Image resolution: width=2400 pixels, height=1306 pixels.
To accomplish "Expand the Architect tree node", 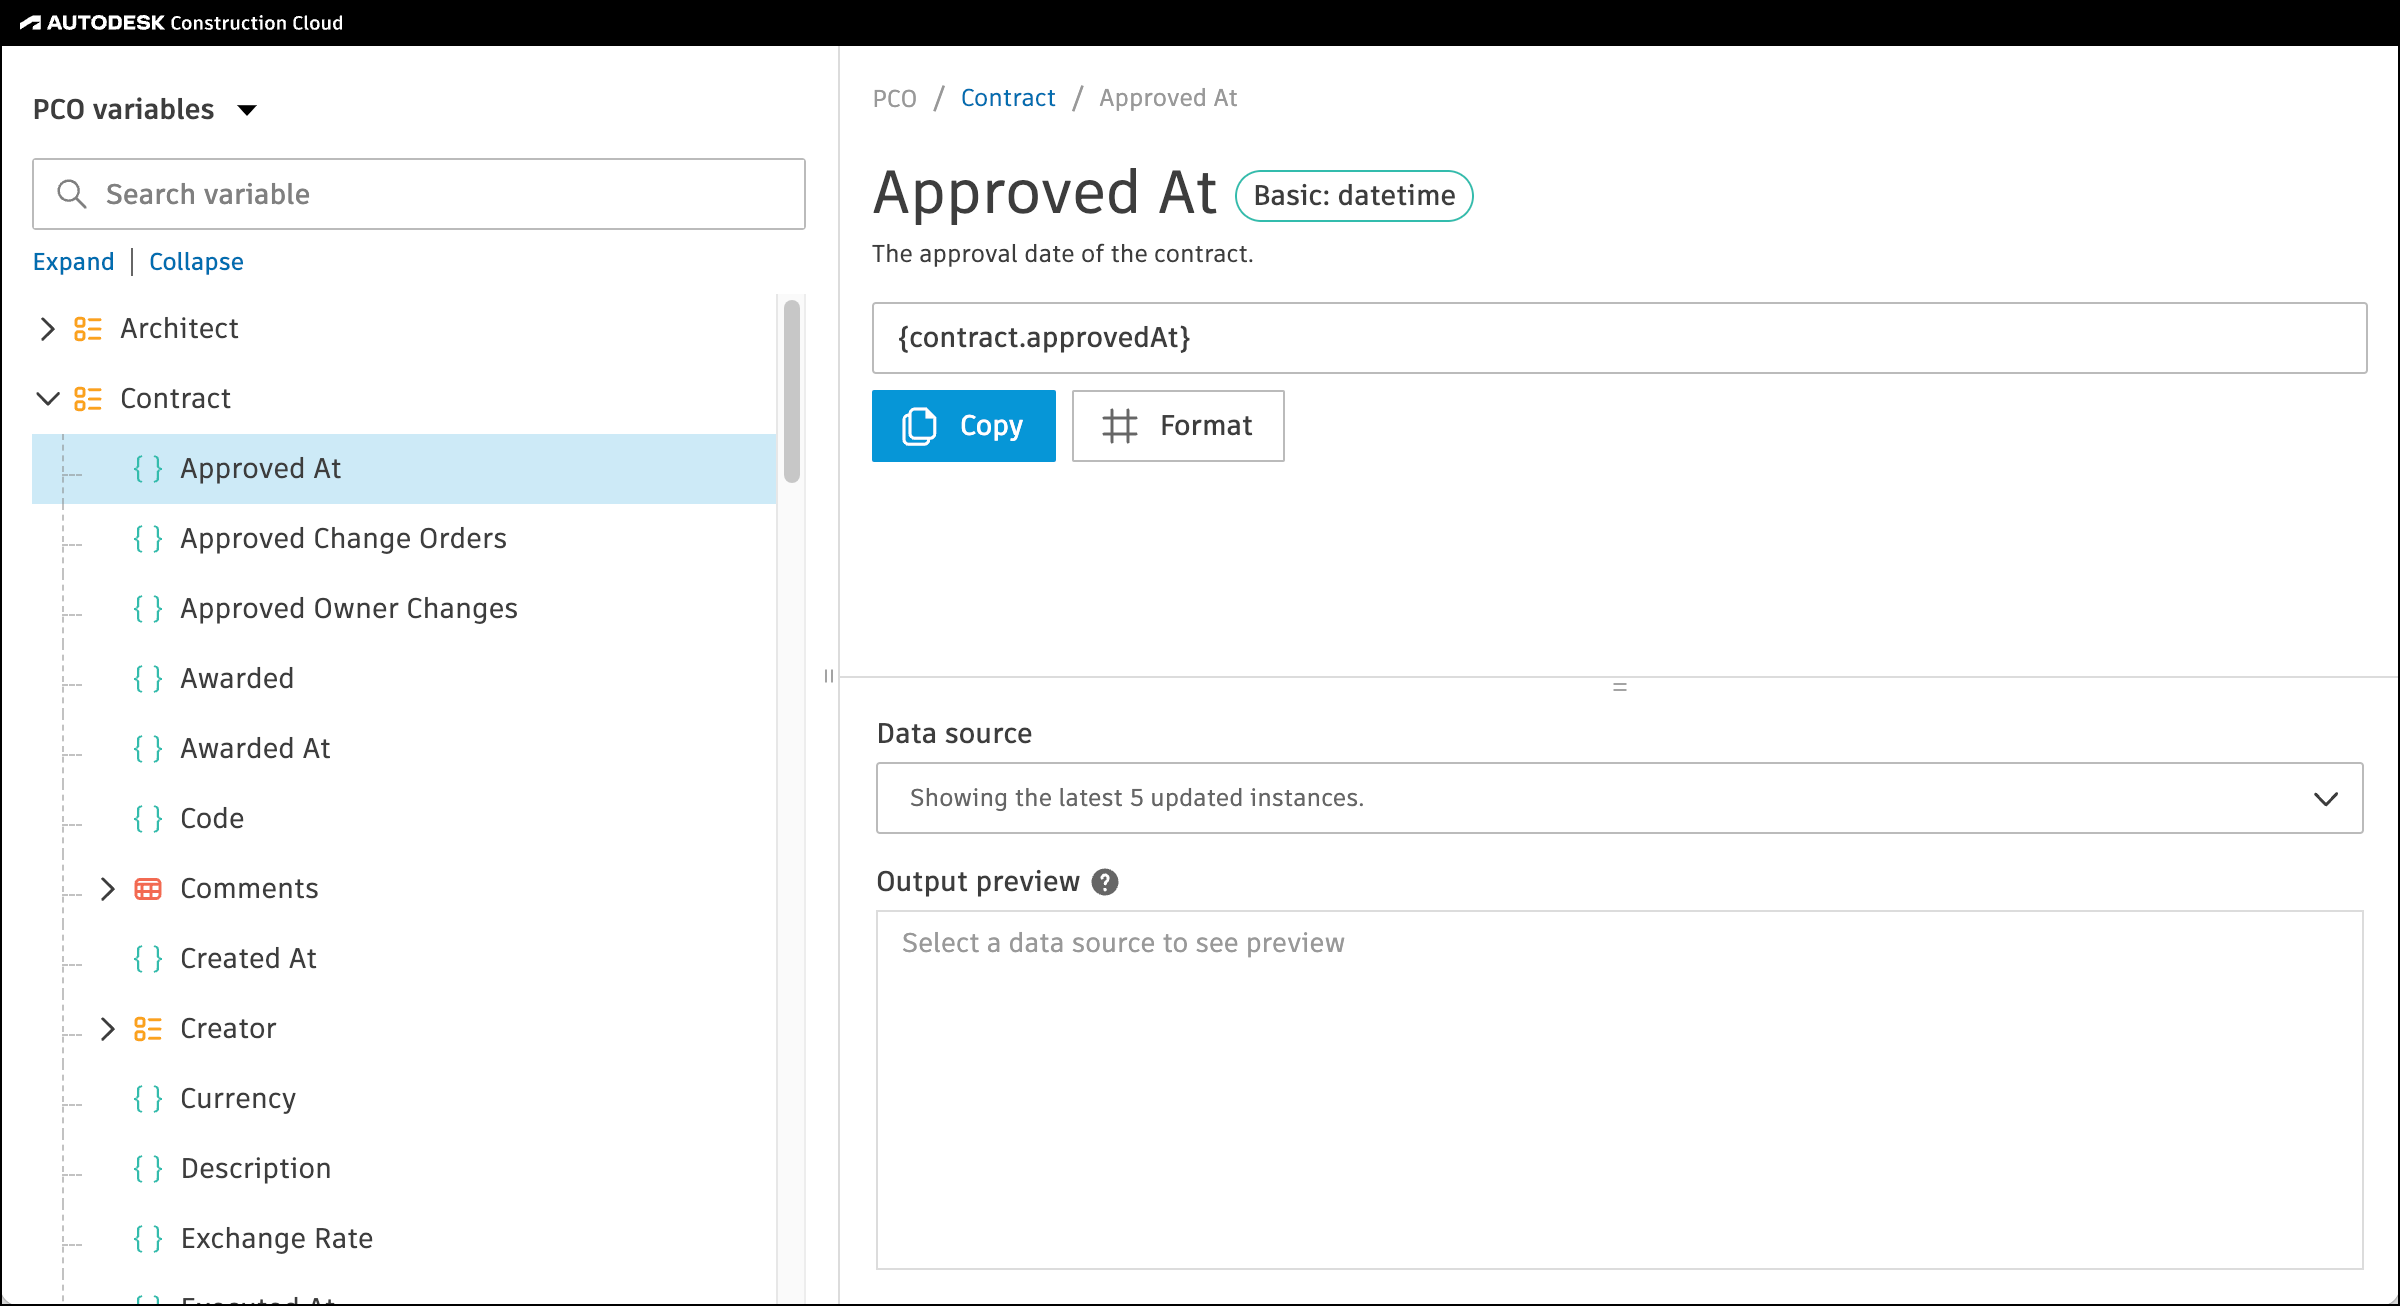I will 47,329.
